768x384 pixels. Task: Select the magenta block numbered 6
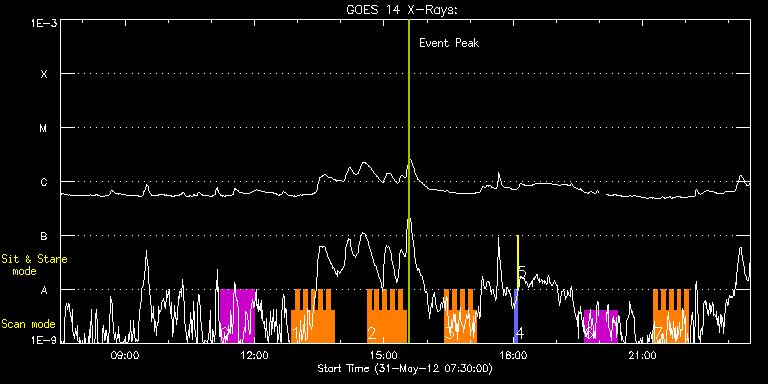click(x=600, y=326)
